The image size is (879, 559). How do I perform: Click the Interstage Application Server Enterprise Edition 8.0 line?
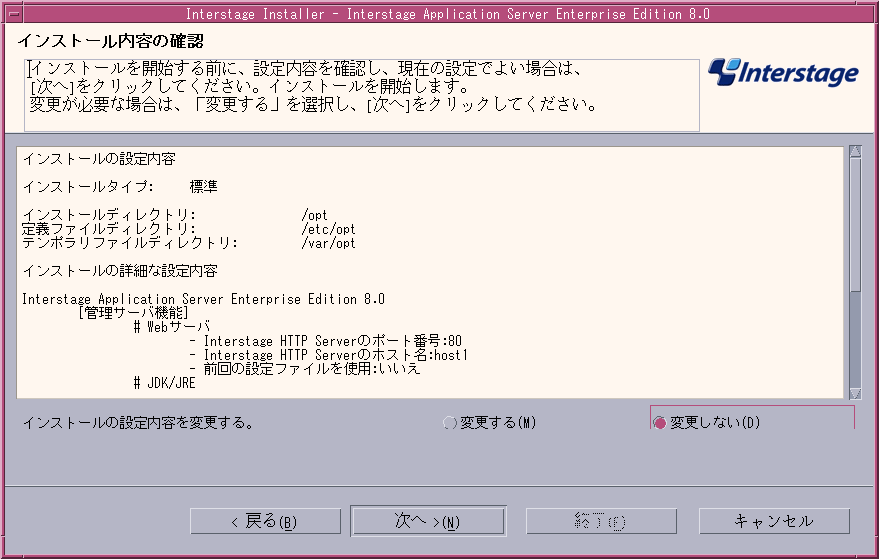coord(203,299)
